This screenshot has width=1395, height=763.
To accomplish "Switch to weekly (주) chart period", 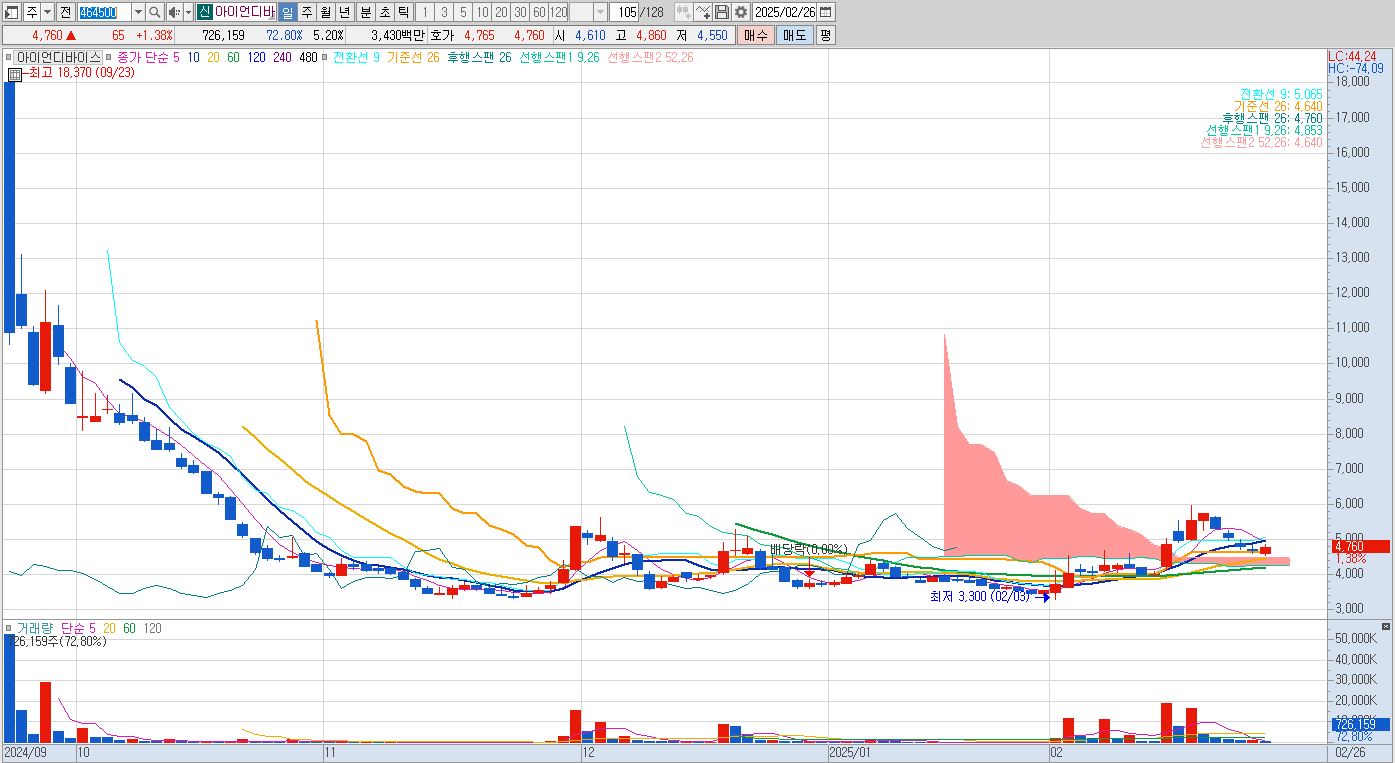I will coord(306,12).
